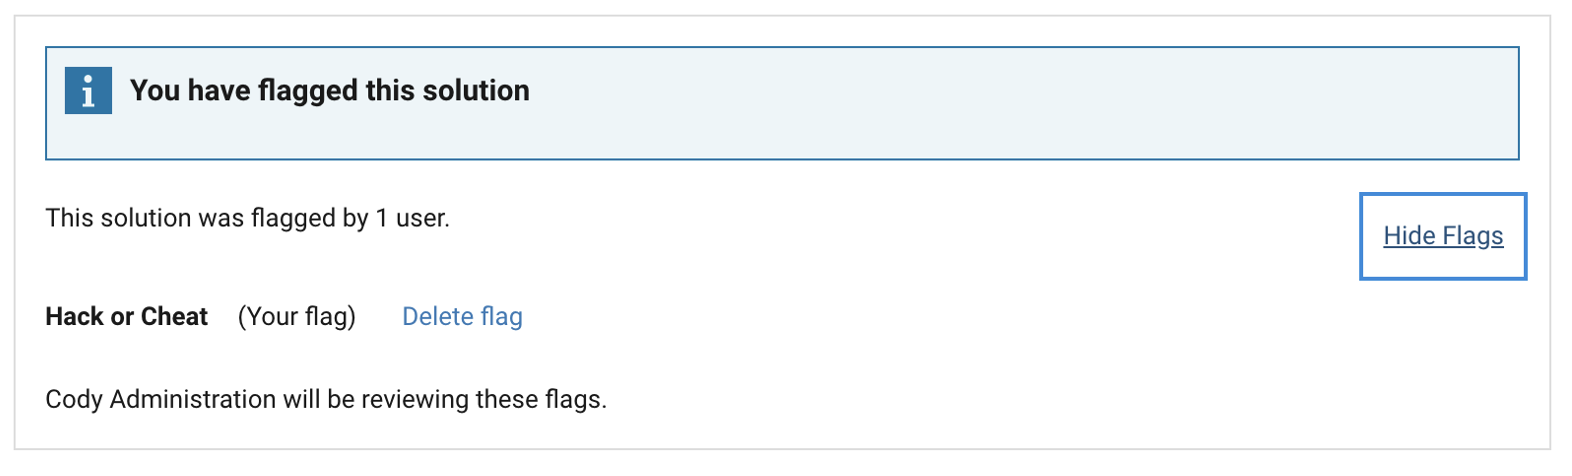1572x476 pixels.
Task: Click 'flagged this solution' in the banner title
Action: pyautogui.click(x=394, y=91)
